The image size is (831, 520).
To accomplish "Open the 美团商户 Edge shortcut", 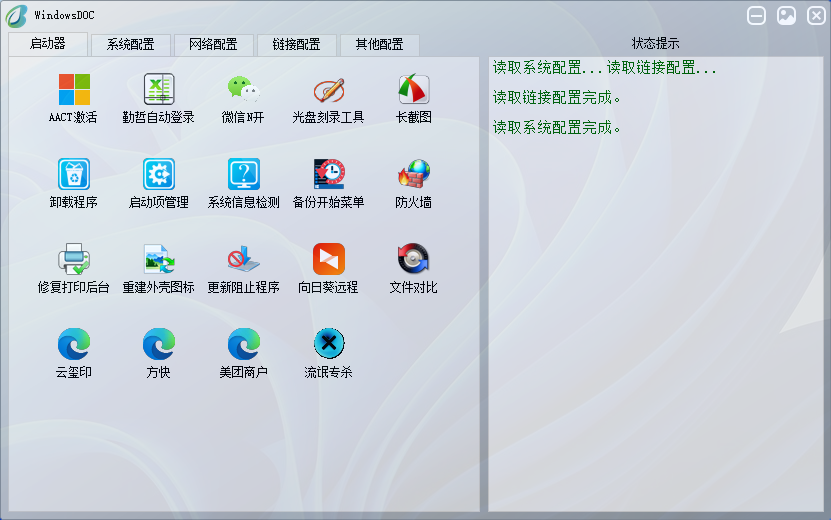I will point(243,344).
